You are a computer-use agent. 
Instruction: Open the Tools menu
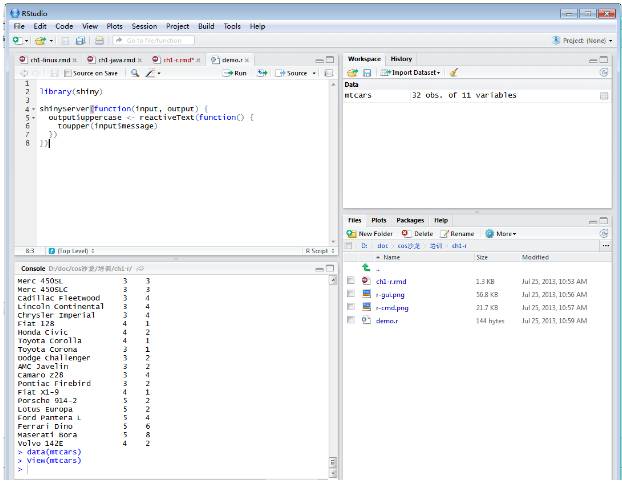(x=232, y=26)
